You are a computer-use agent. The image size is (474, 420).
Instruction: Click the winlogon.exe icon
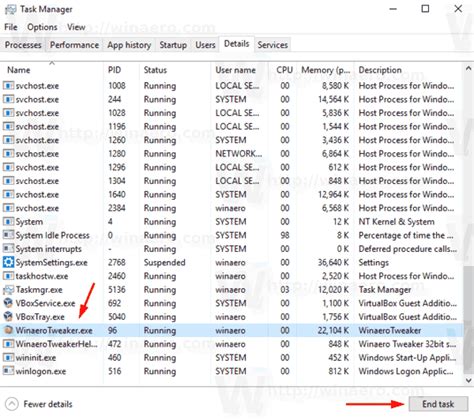click(8, 371)
